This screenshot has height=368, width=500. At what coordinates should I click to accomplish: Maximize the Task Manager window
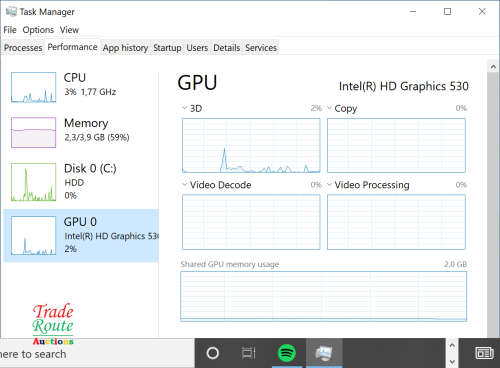(x=447, y=11)
